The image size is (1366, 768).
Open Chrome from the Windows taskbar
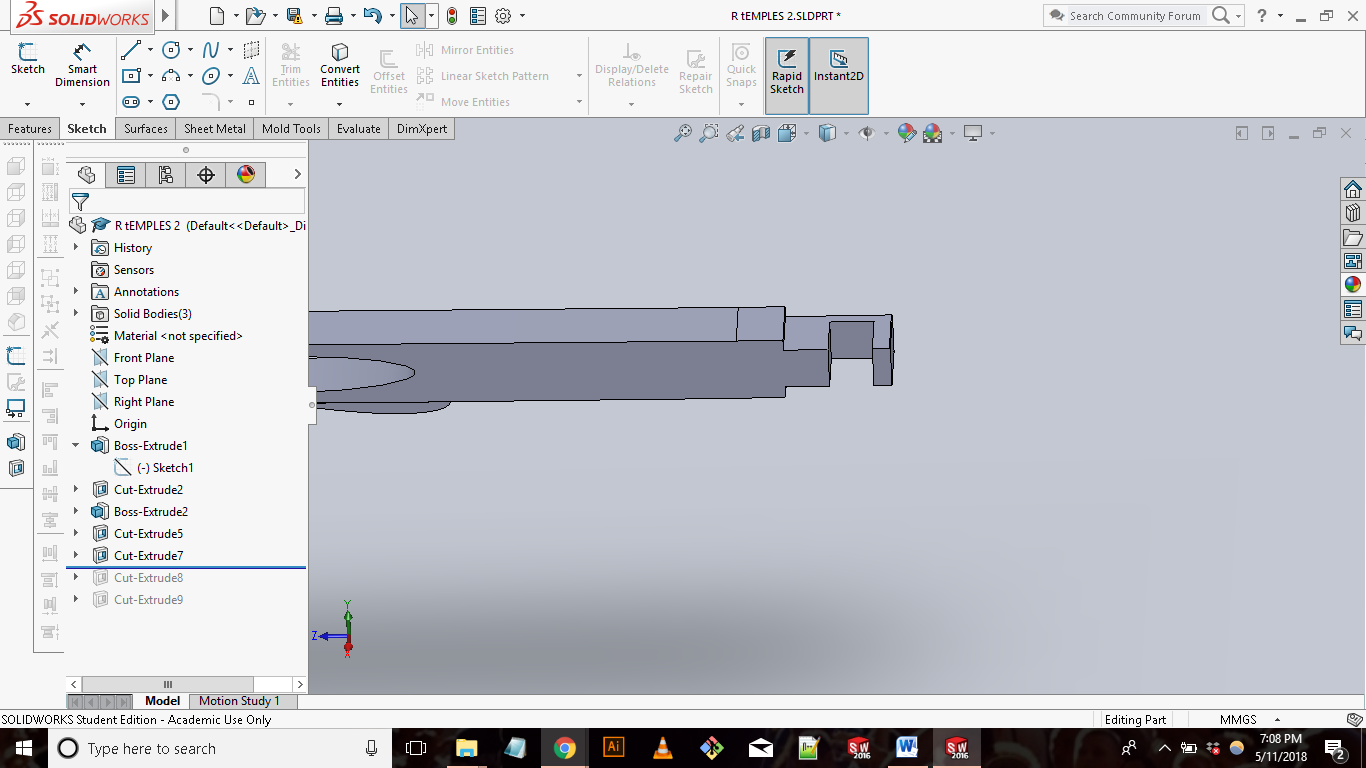tap(565, 748)
